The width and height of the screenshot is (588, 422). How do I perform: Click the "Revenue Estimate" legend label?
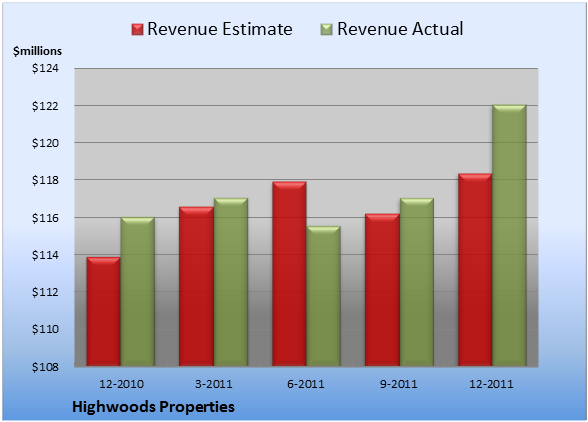220,29
